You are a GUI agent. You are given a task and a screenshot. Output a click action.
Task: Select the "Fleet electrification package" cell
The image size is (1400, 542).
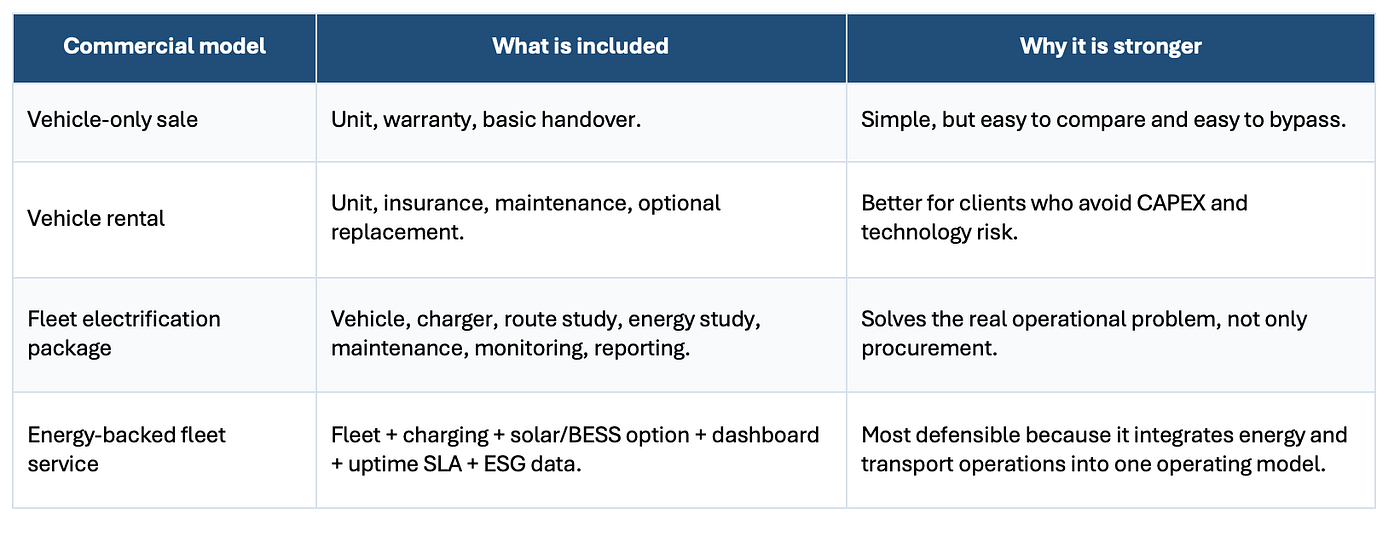coord(165,334)
